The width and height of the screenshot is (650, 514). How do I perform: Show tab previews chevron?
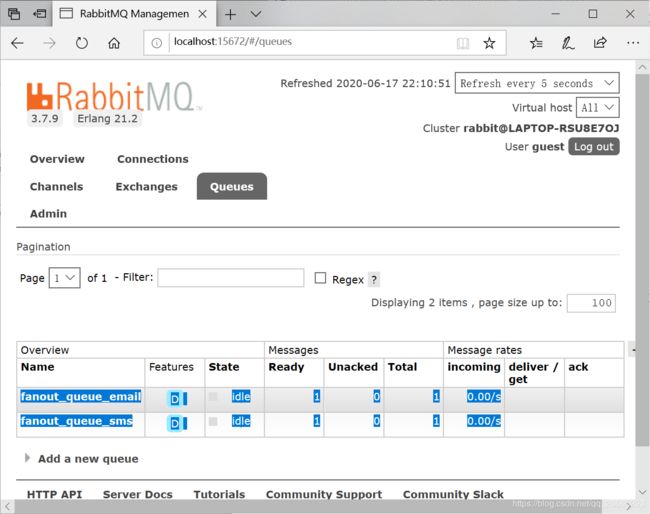256,14
